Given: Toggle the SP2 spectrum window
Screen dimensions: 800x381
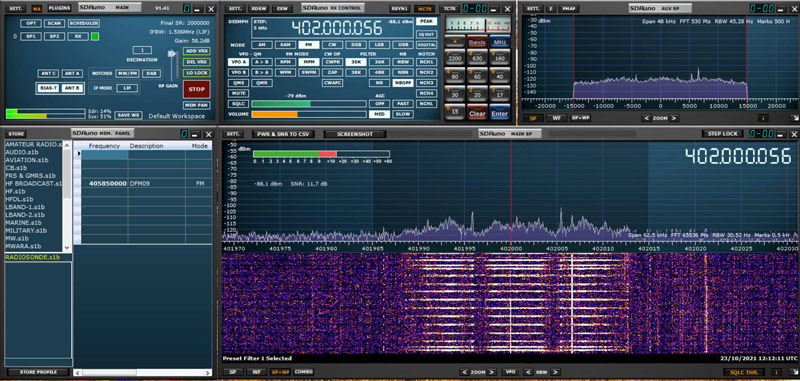Looking at the screenshot, I should [x=54, y=36].
